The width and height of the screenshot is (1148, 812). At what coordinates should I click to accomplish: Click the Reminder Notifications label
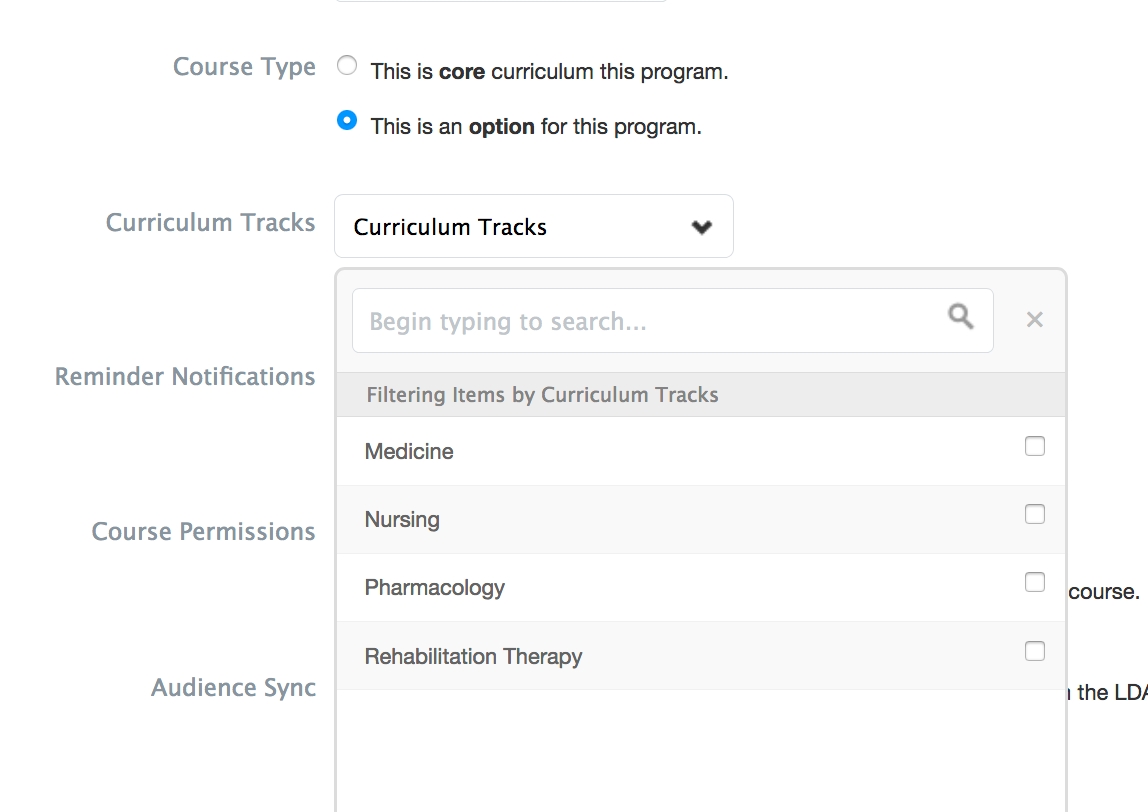tap(185, 377)
